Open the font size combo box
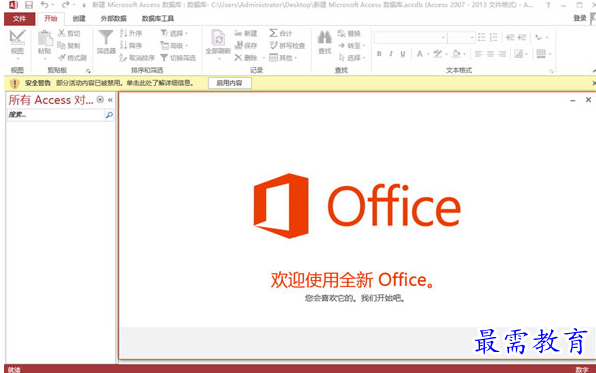The height and width of the screenshot is (373, 596). click(461, 37)
